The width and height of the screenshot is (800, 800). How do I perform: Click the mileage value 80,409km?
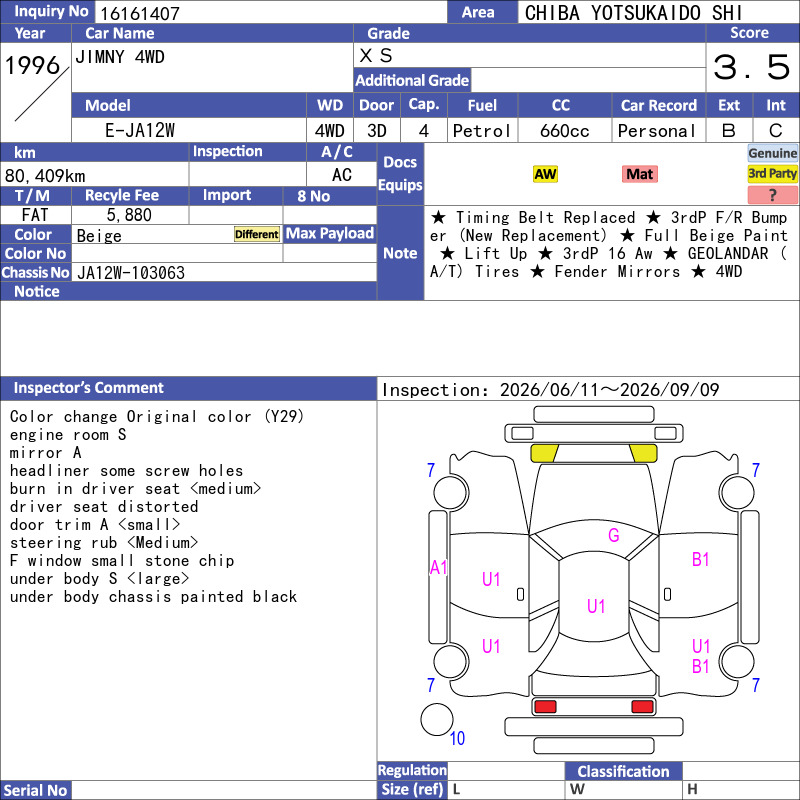tap(45, 176)
